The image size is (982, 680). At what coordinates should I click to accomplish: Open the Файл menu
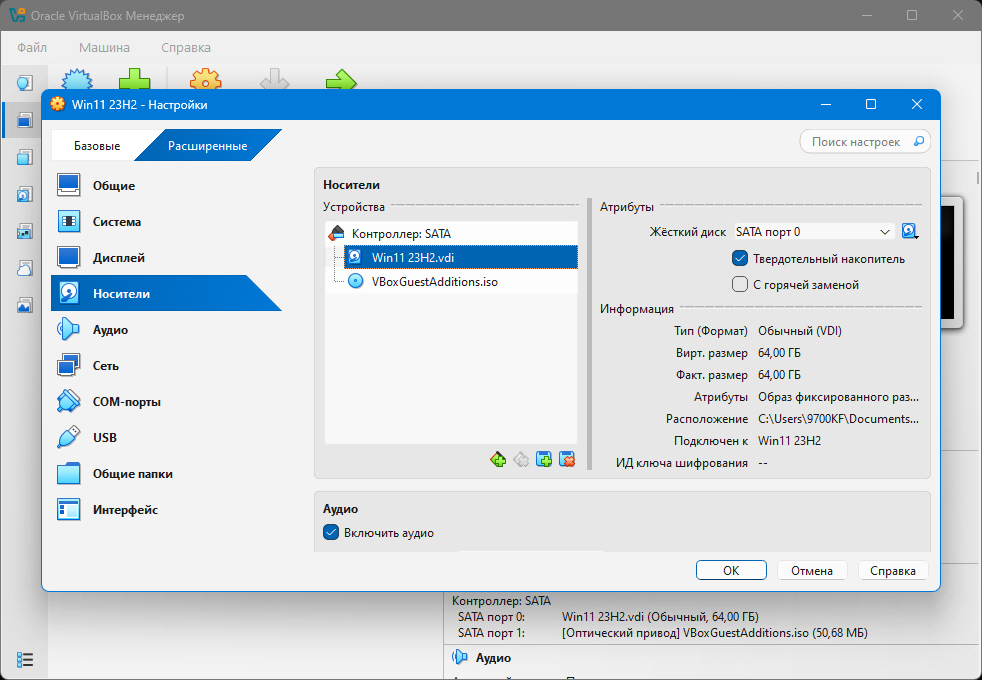click(x=32, y=48)
